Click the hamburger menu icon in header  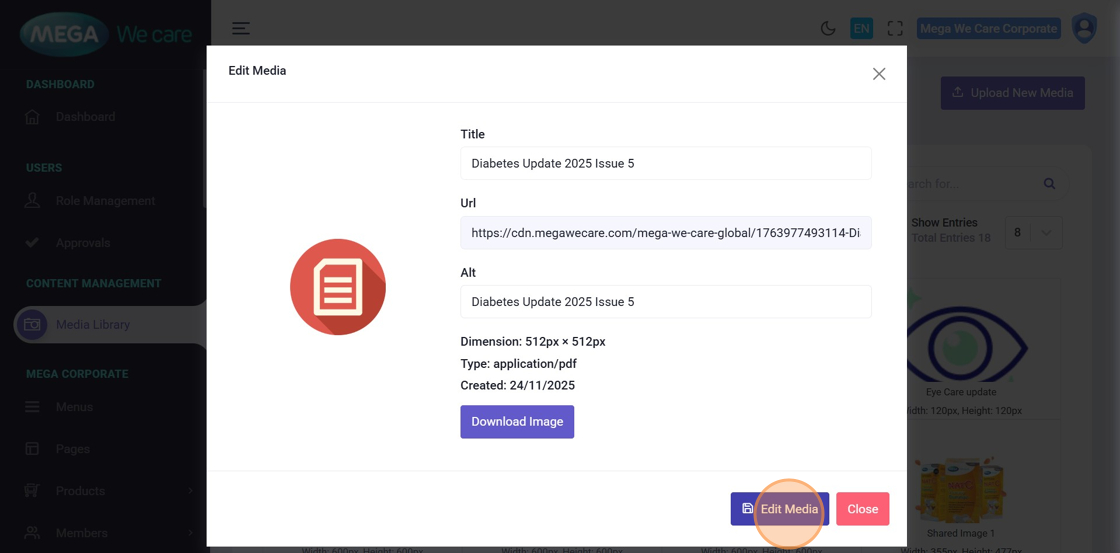pyautogui.click(x=241, y=29)
